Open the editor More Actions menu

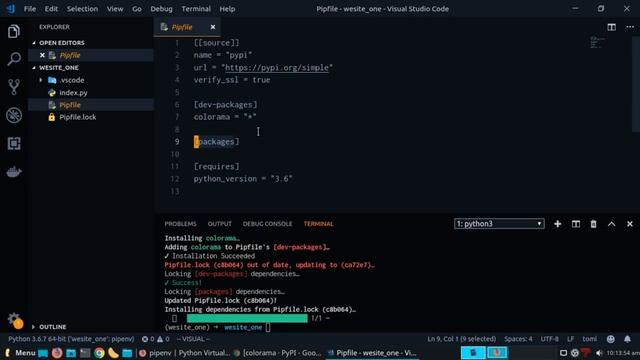point(630,27)
